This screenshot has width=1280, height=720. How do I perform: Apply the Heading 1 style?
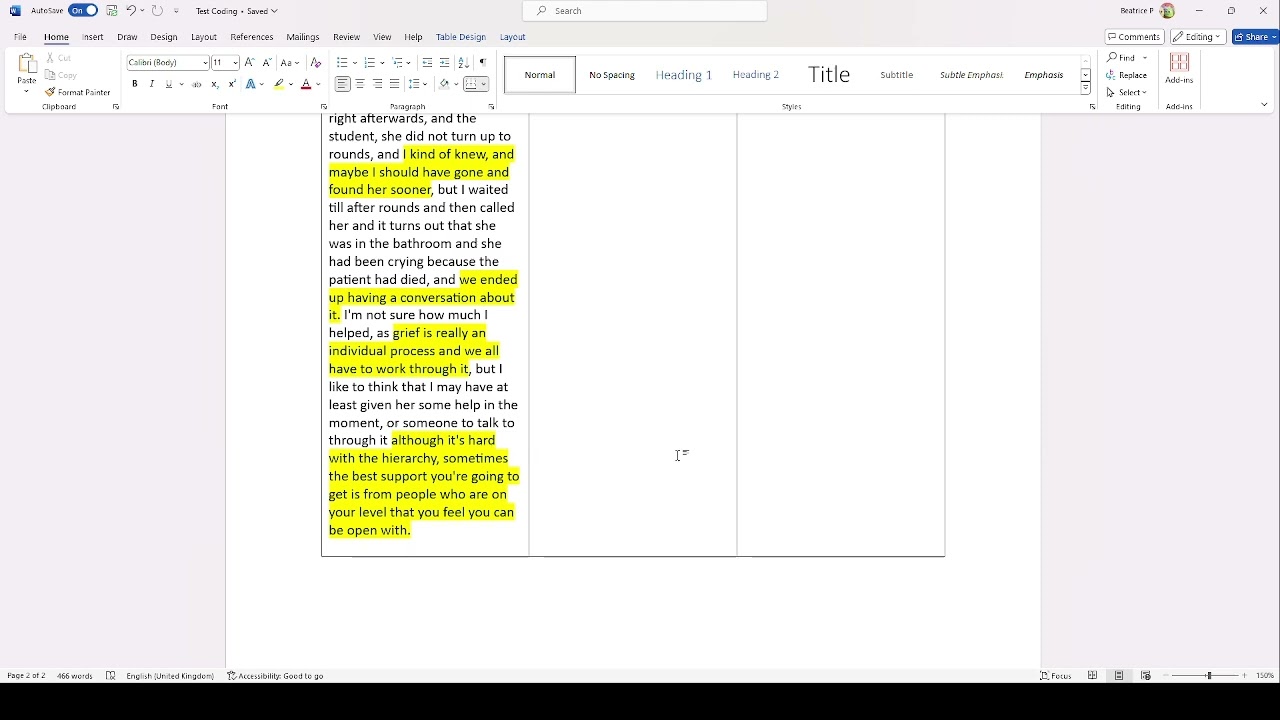pos(684,75)
